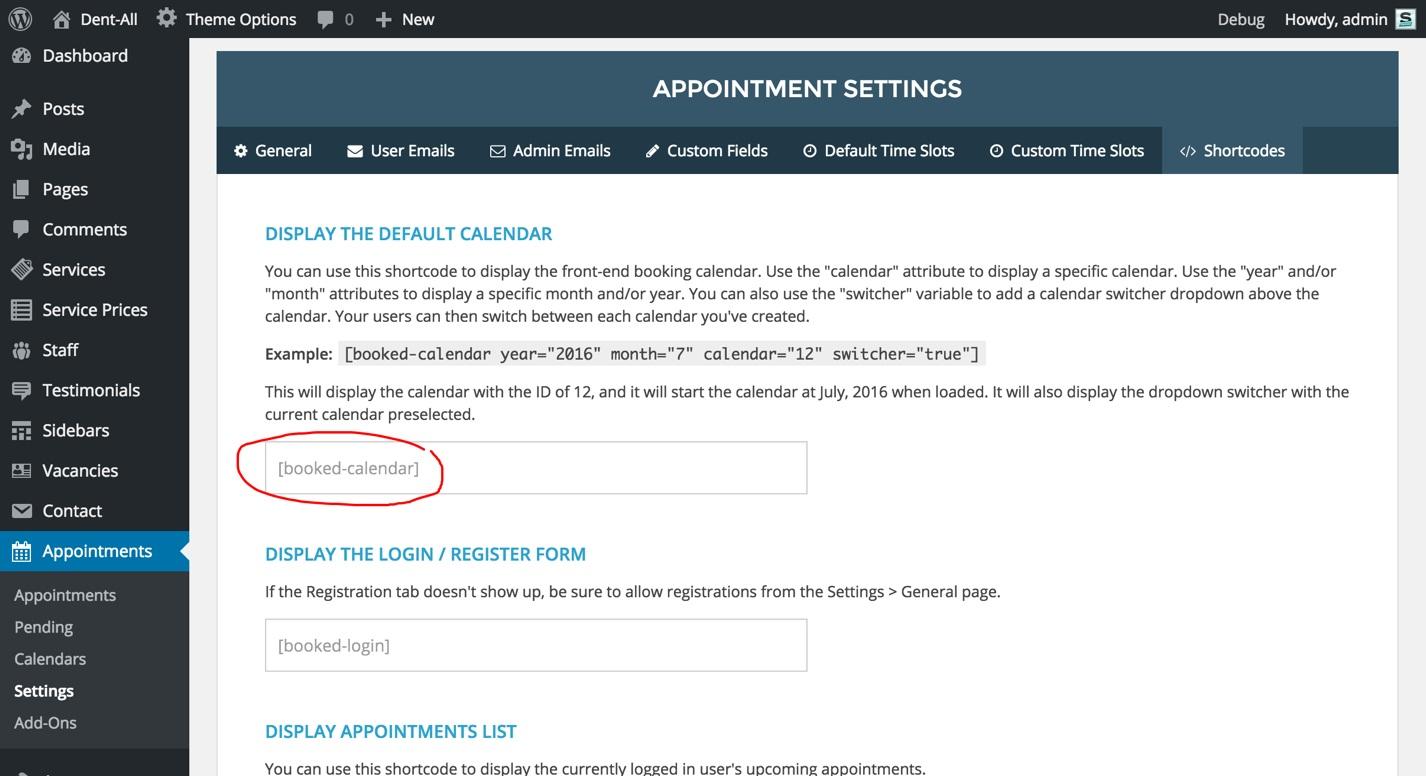Click the [booked-calendar] shortcode field
This screenshot has height=776, width=1426.
pyautogui.click(x=536, y=468)
